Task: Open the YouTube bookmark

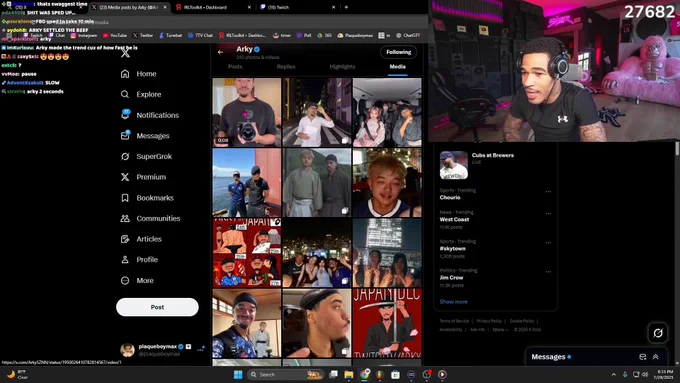Action: (114, 36)
